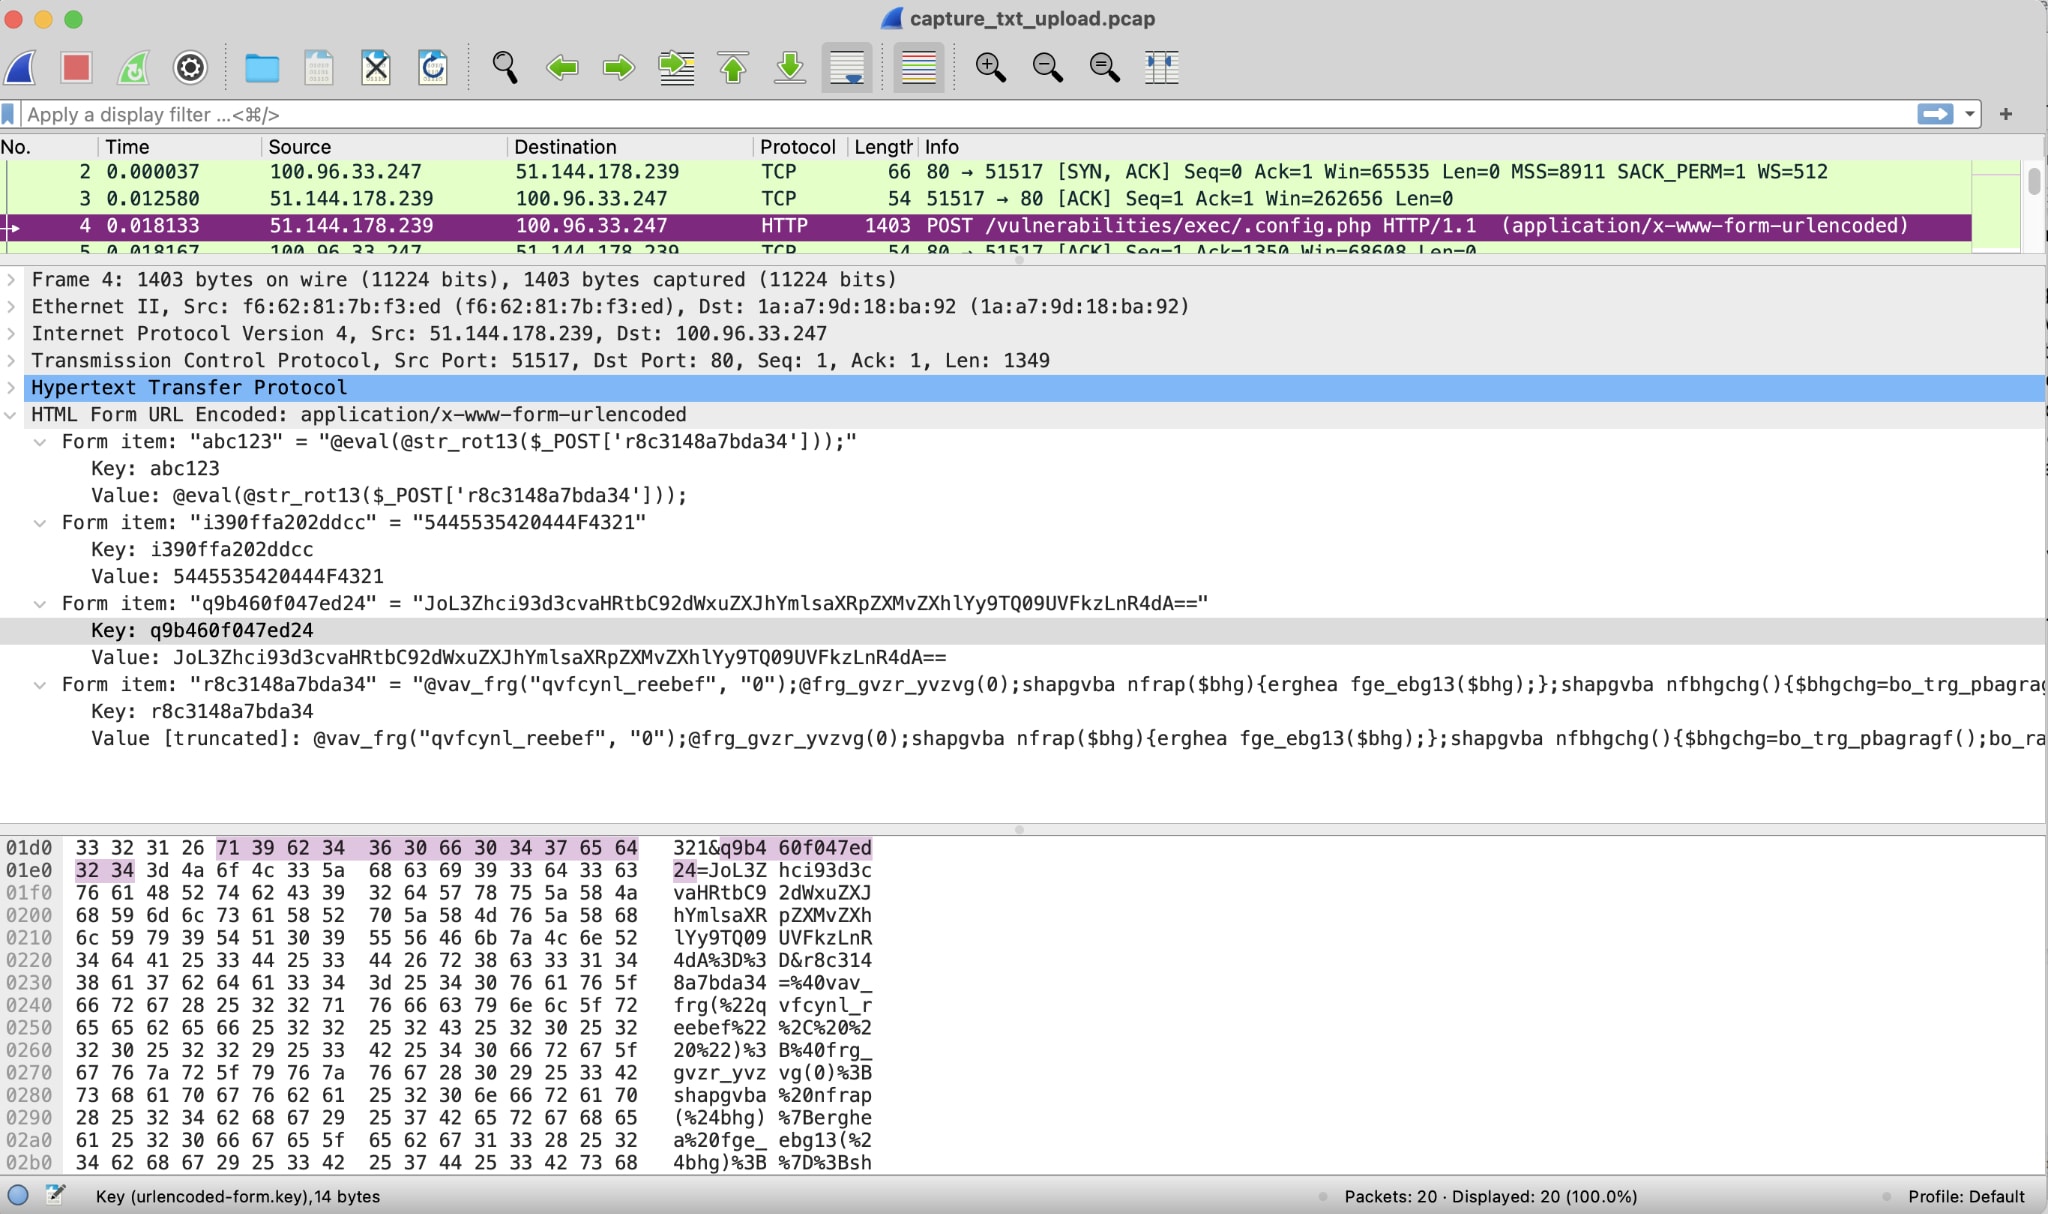Zoom in main window text

(x=991, y=68)
